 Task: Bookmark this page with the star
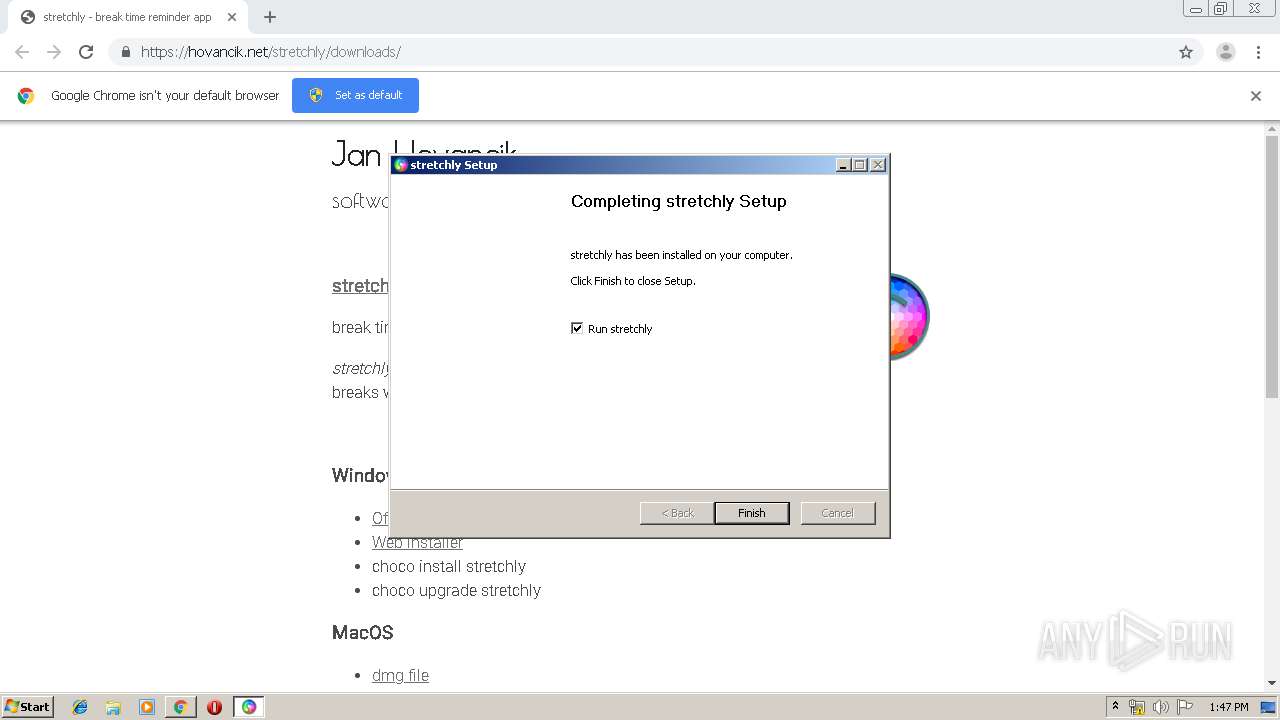(1186, 52)
